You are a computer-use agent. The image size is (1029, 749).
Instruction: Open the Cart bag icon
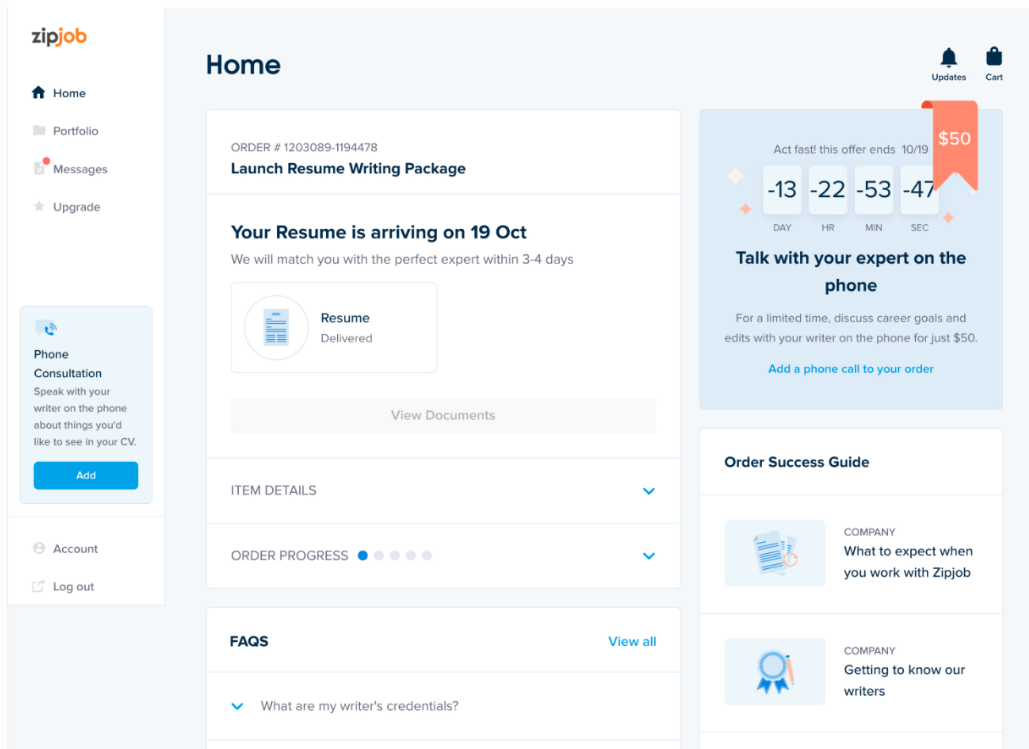(994, 56)
